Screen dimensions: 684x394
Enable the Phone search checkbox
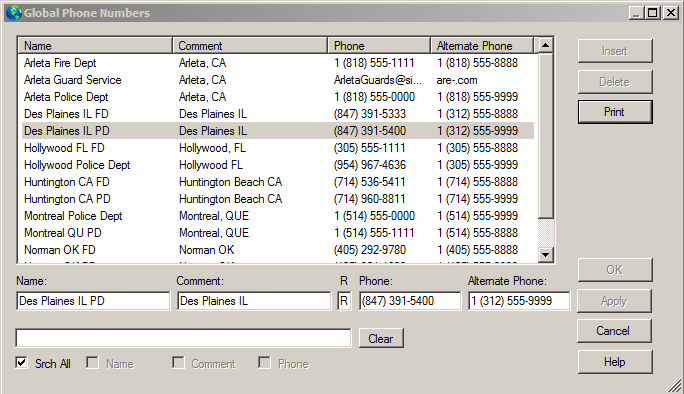264,362
